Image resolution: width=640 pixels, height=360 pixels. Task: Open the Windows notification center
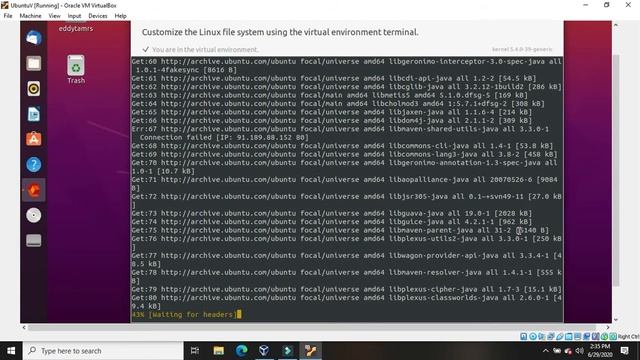[x=624, y=351]
